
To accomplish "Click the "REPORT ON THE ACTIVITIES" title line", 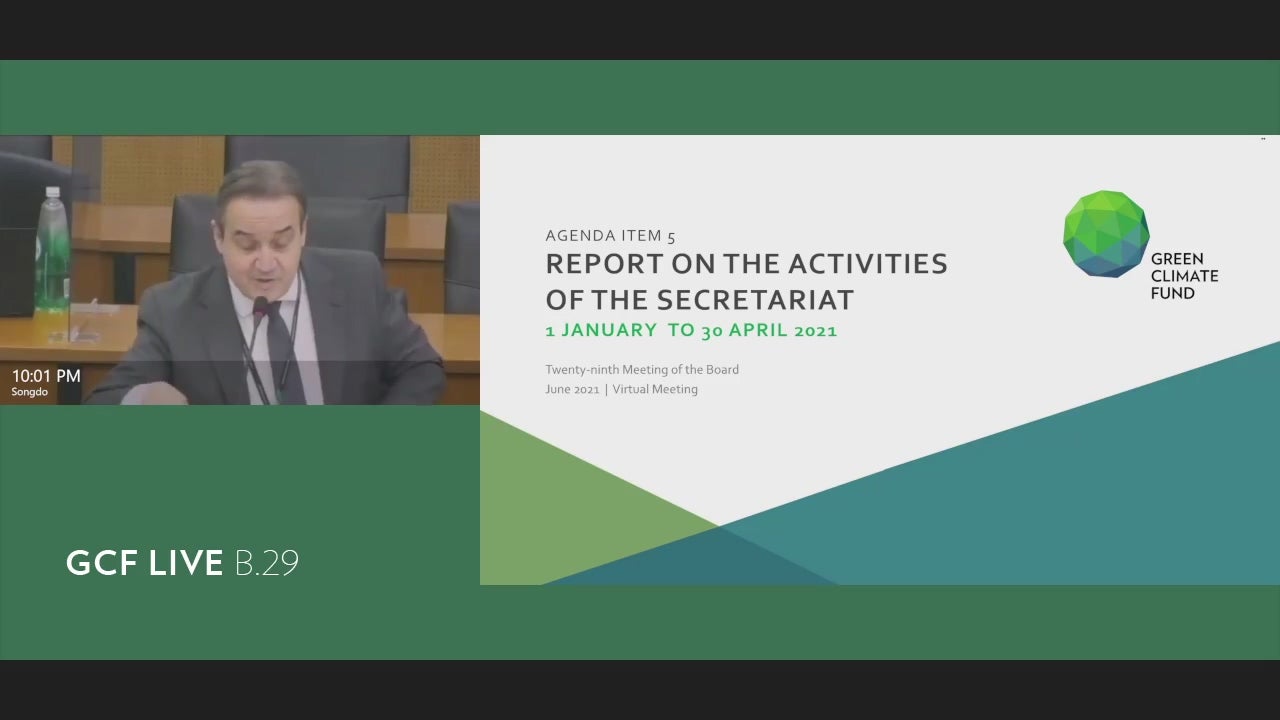I will pyautogui.click(x=746, y=264).
